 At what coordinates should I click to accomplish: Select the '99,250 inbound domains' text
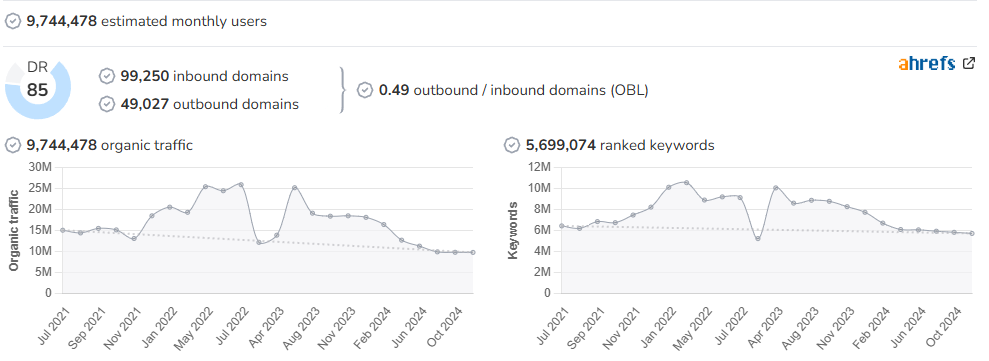[x=204, y=76]
